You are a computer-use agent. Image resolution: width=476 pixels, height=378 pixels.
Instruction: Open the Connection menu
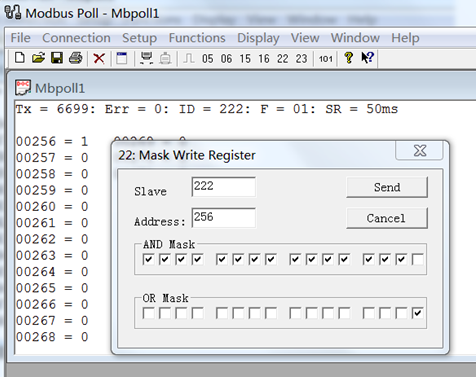click(76, 38)
